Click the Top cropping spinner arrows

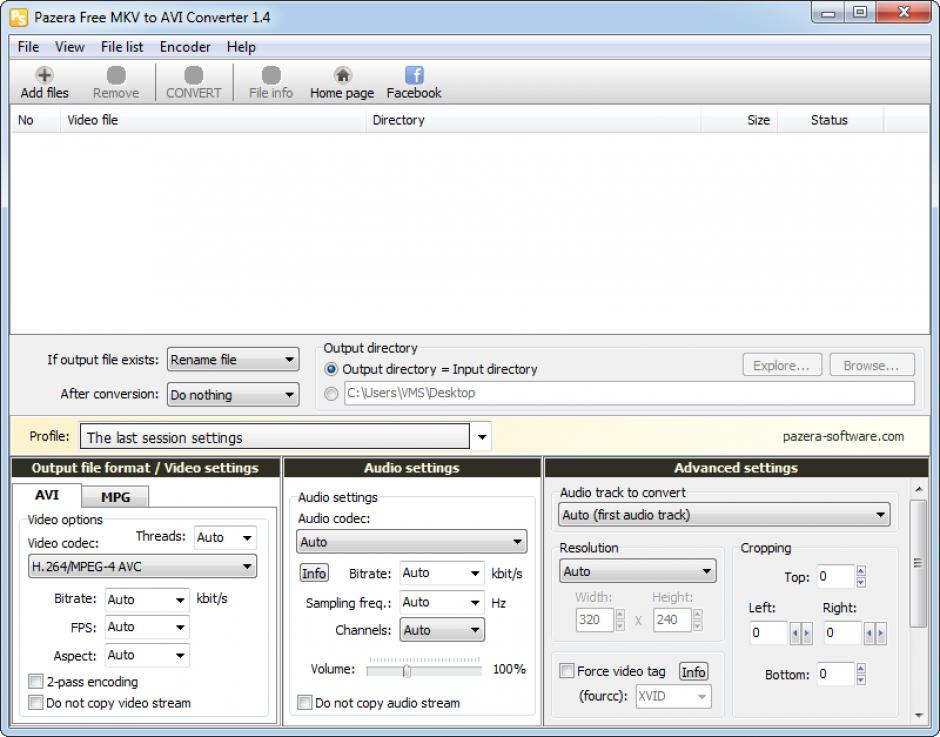click(x=861, y=576)
